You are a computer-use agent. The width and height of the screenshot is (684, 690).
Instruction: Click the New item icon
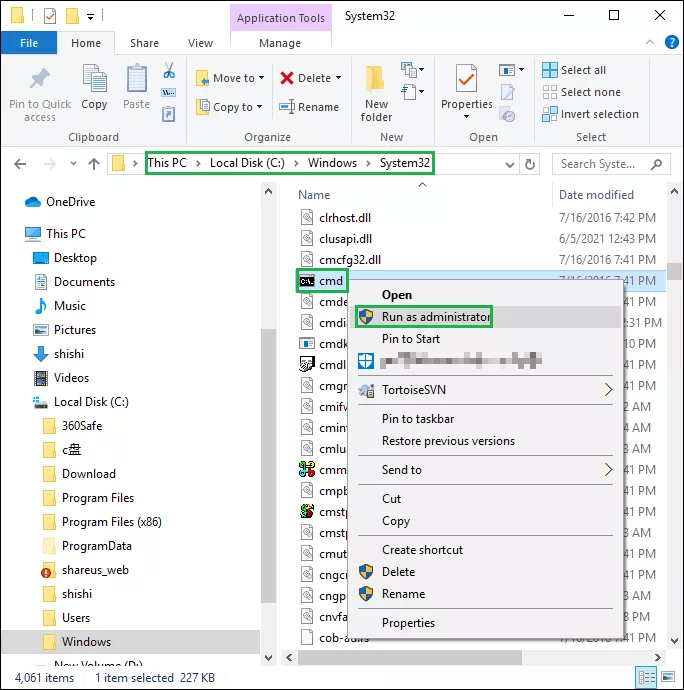(408, 70)
